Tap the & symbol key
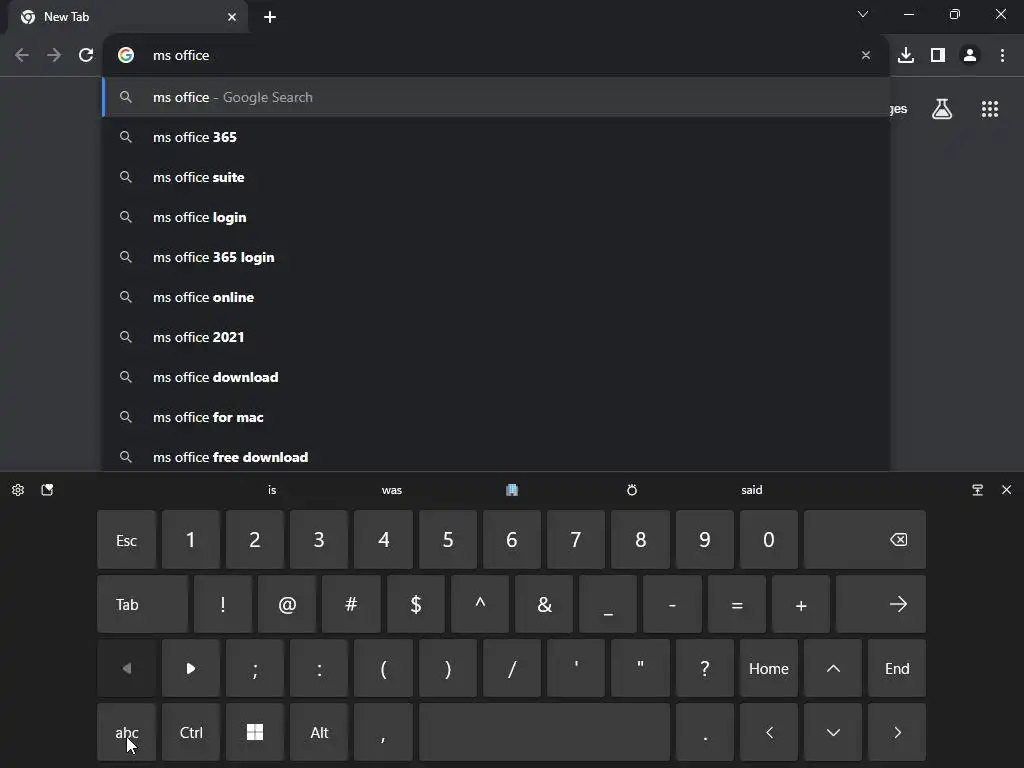 (544, 604)
